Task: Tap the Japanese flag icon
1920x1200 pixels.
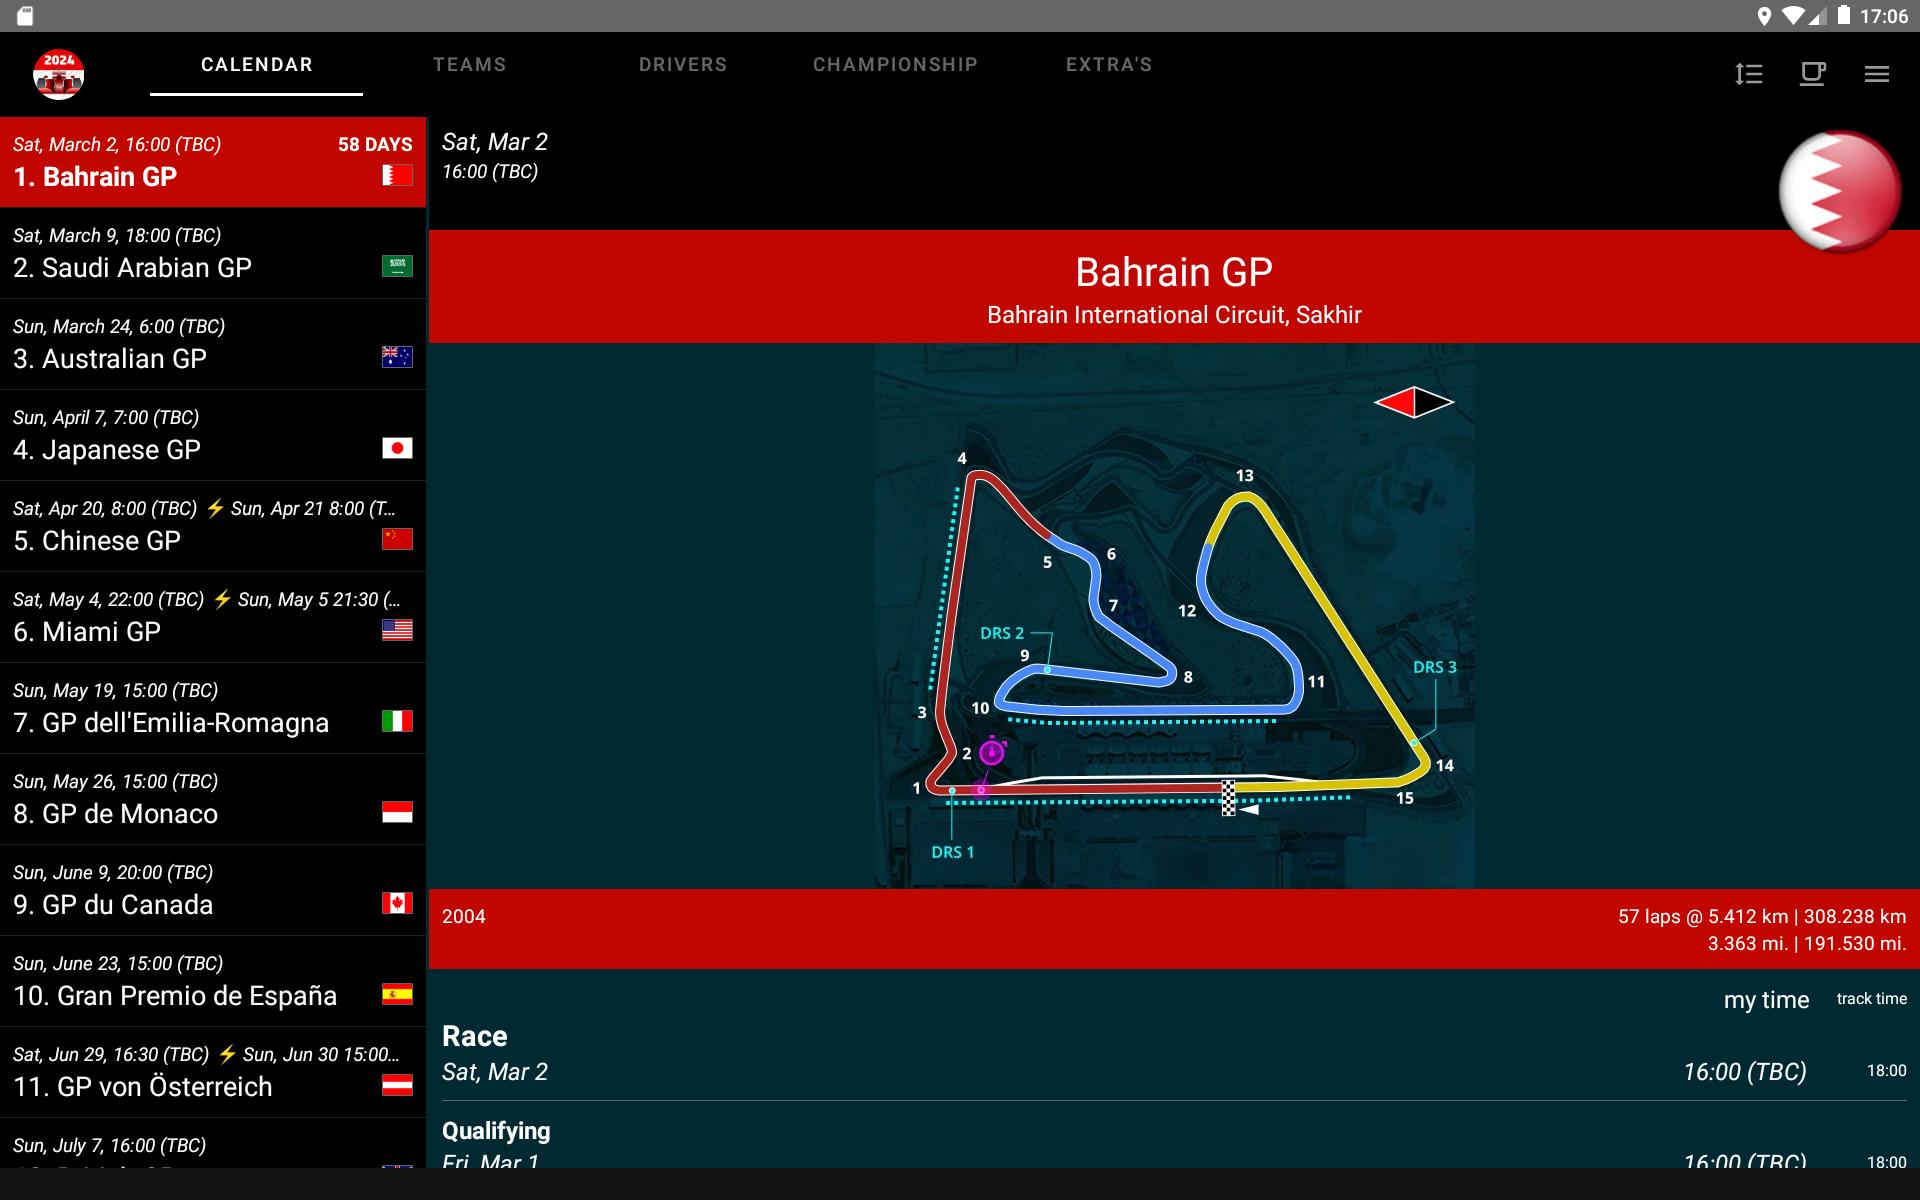Action: click(397, 448)
